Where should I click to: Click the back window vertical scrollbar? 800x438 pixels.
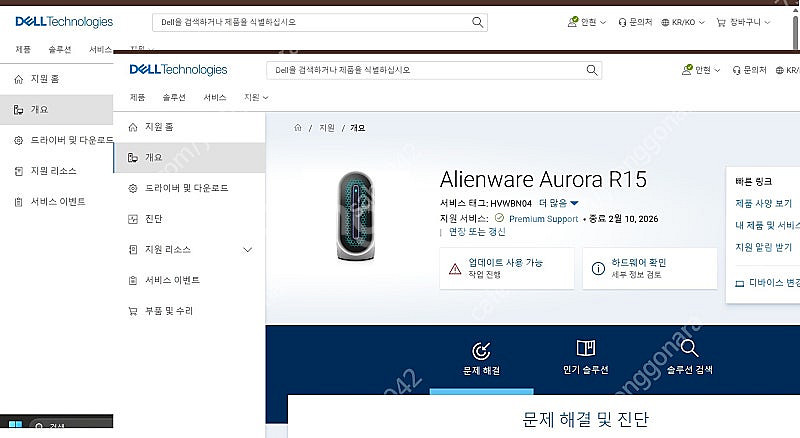click(796, 31)
